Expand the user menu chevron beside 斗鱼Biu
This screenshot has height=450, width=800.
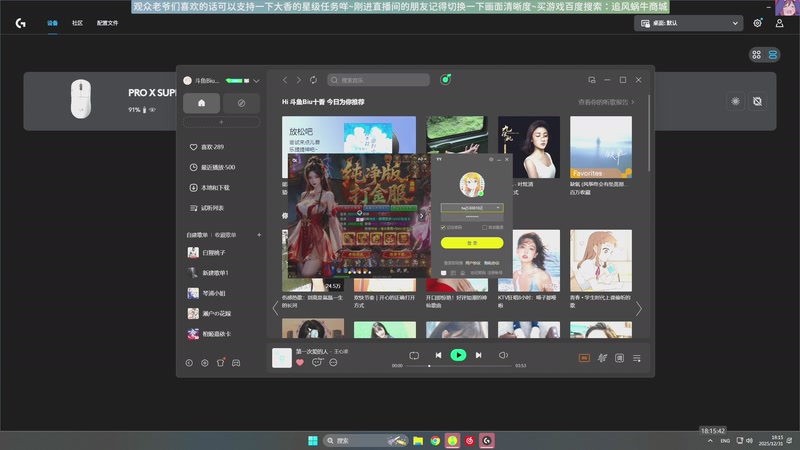coord(256,81)
